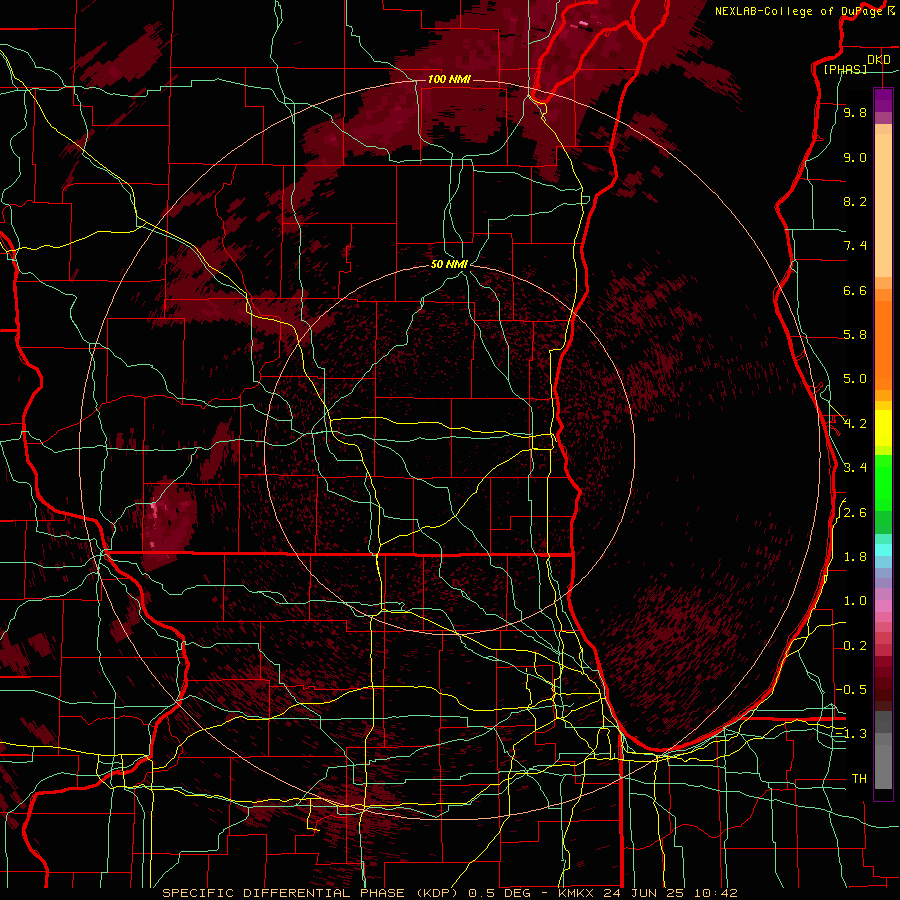
Task: Pick the light peach segment of color bar
Action: [883, 207]
